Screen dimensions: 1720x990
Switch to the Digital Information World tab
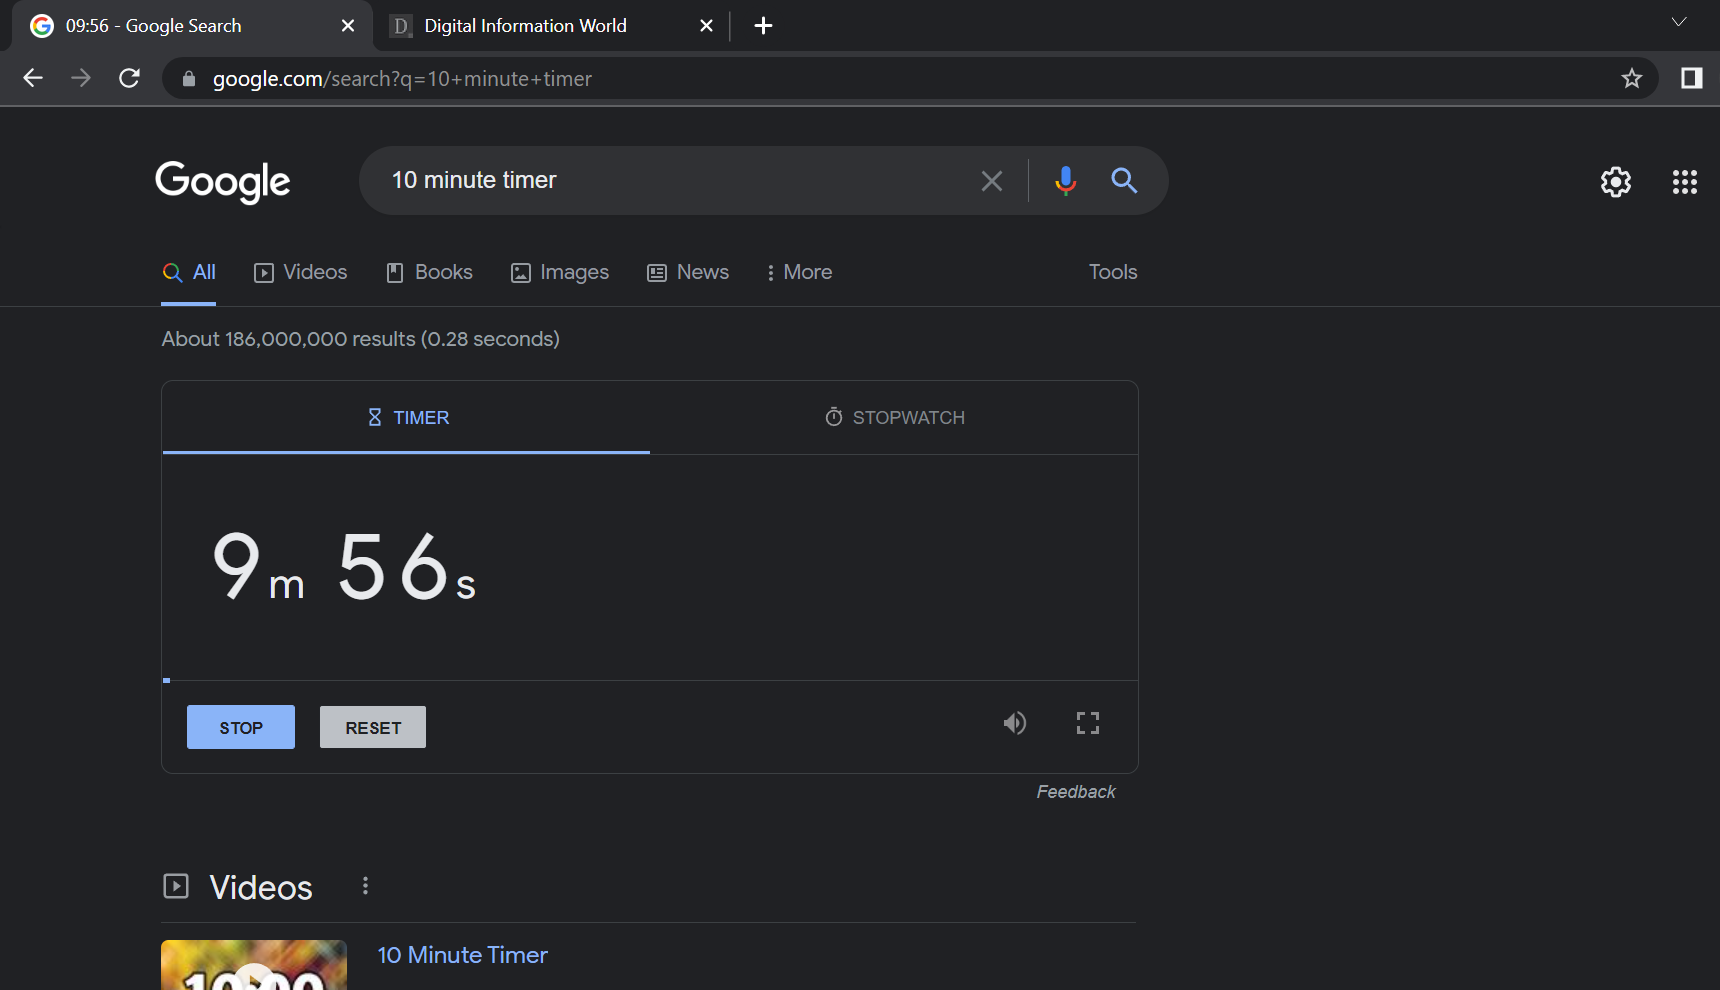pyautogui.click(x=552, y=26)
